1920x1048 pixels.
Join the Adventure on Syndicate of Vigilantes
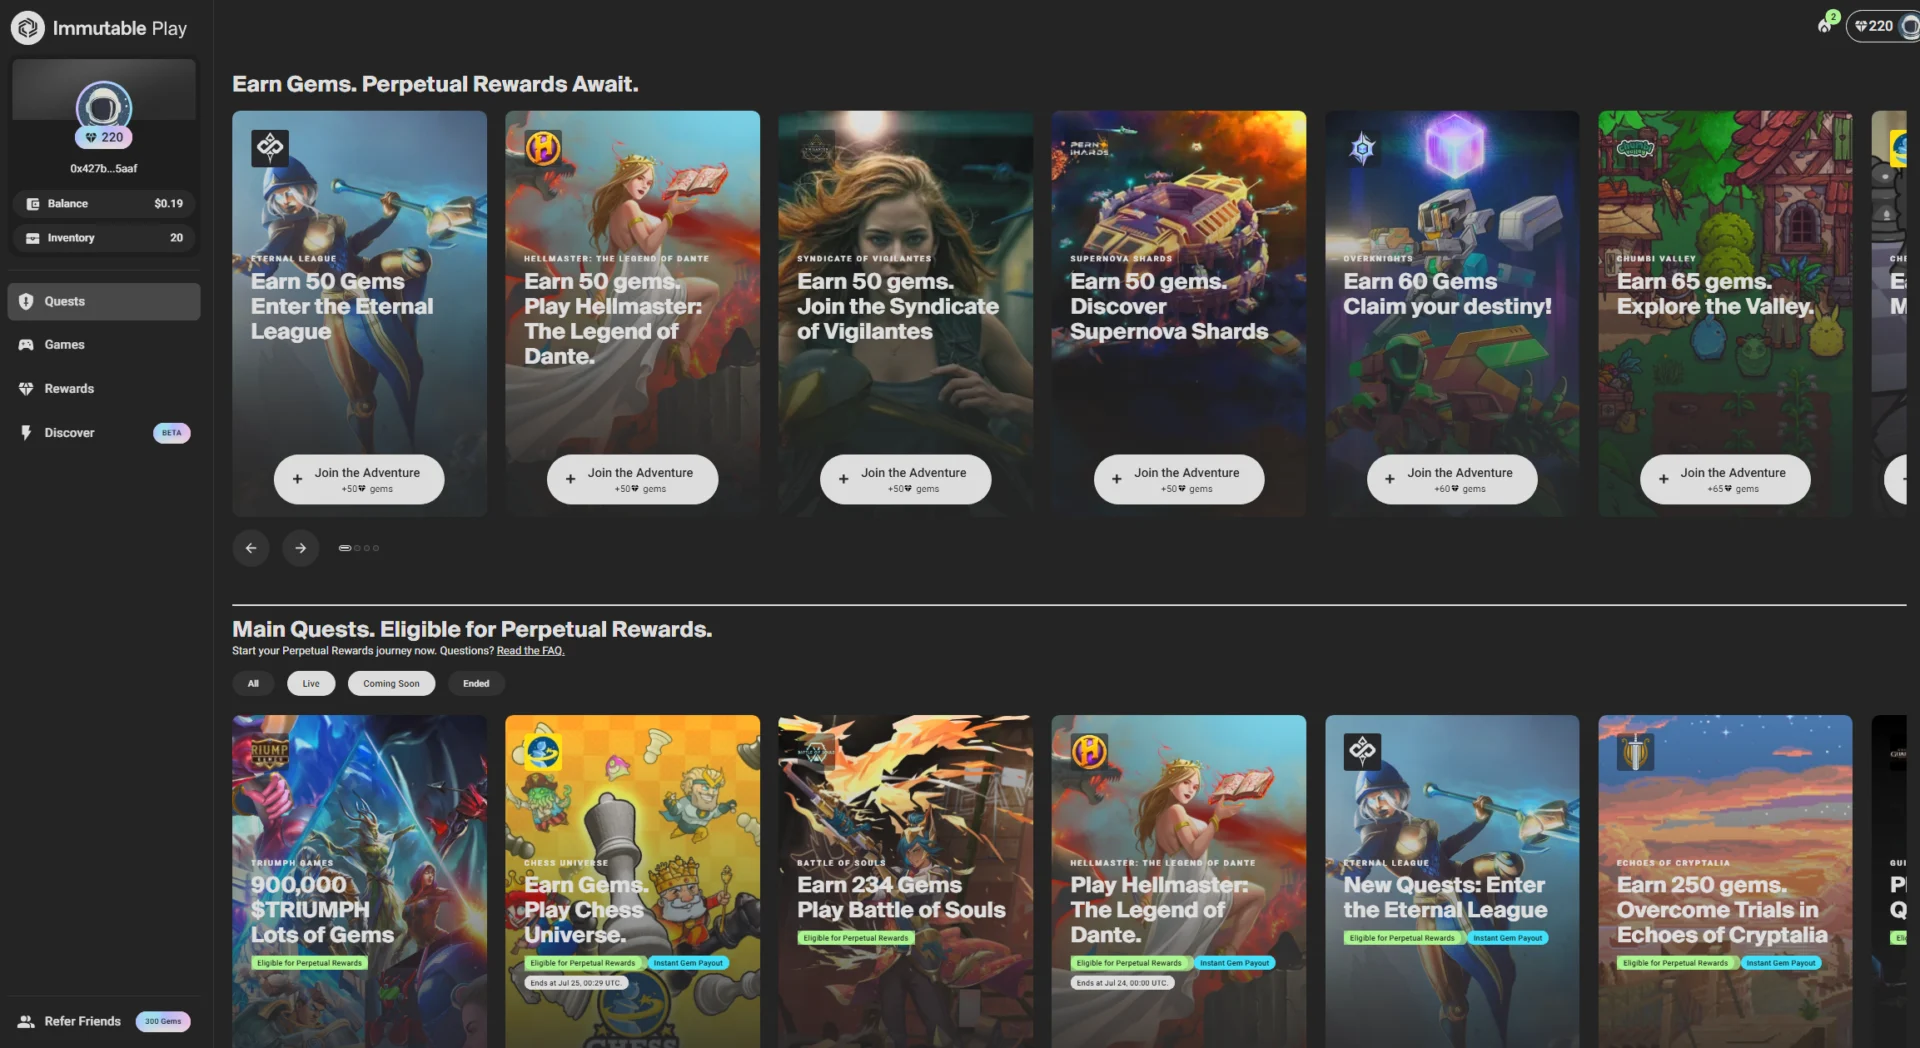point(905,479)
